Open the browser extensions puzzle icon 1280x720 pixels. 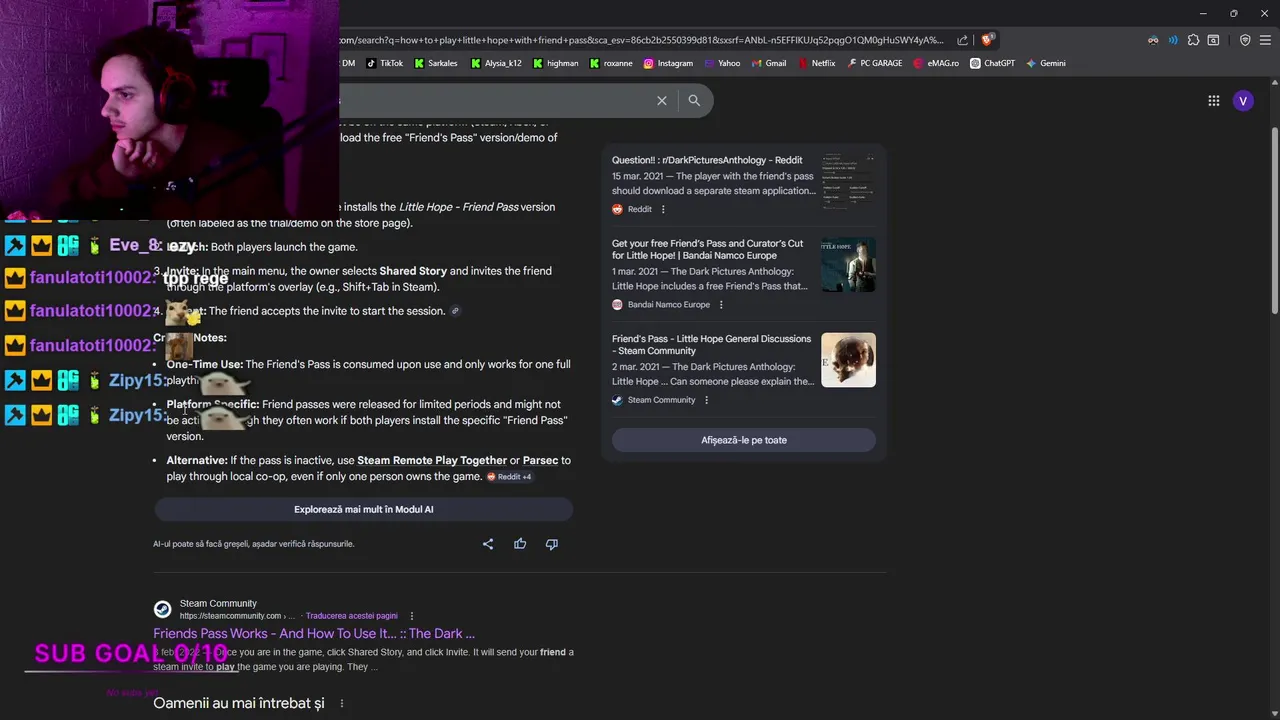(1193, 40)
